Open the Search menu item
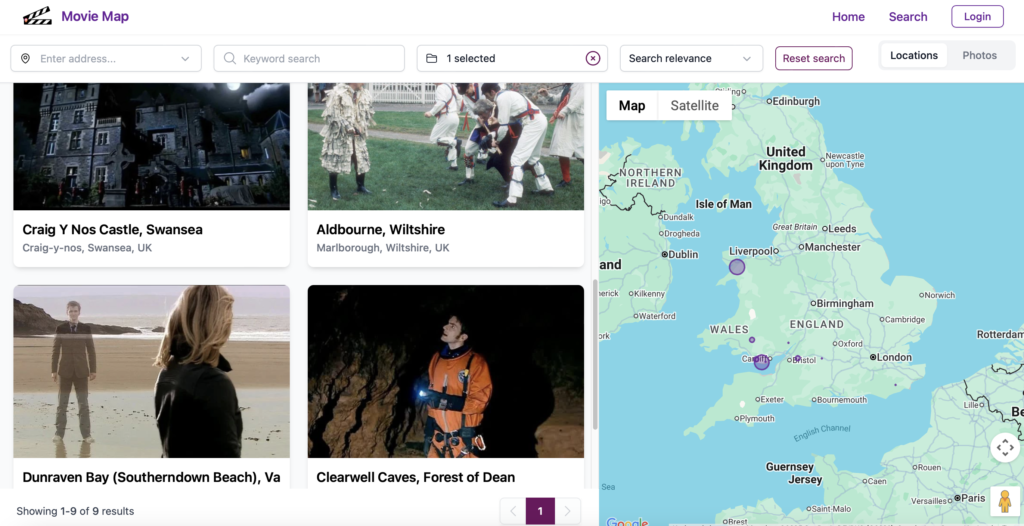Screen dimensions: 1024x526 click(908, 17)
